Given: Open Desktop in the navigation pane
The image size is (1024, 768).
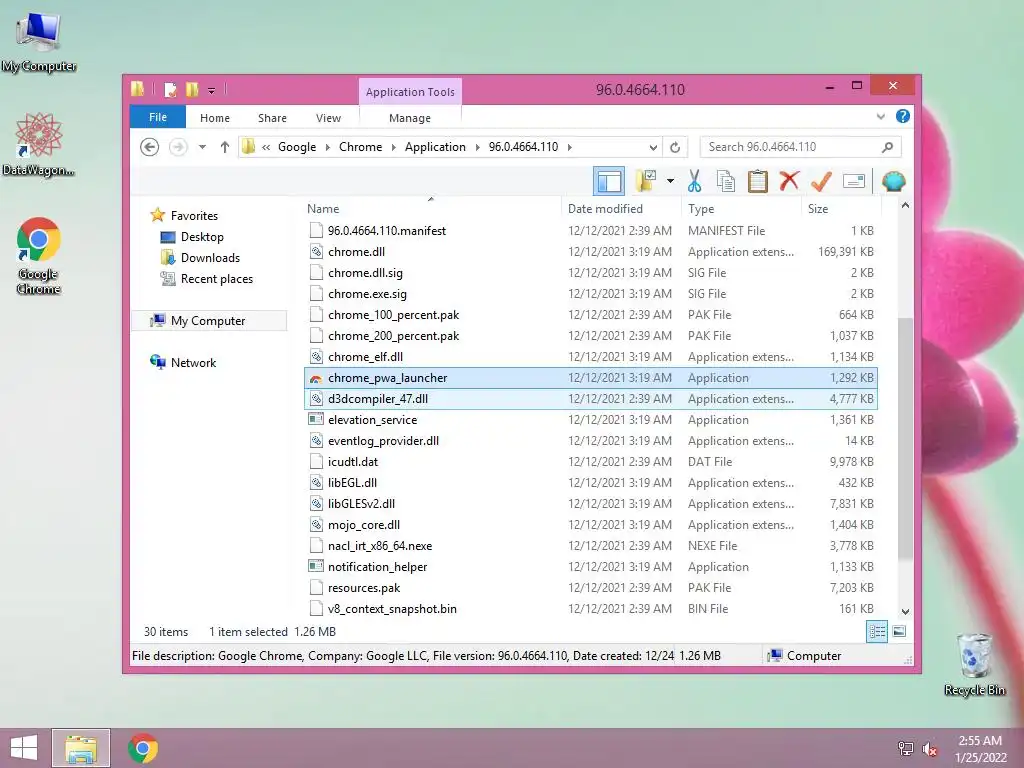Looking at the screenshot, I should point(202,236).
